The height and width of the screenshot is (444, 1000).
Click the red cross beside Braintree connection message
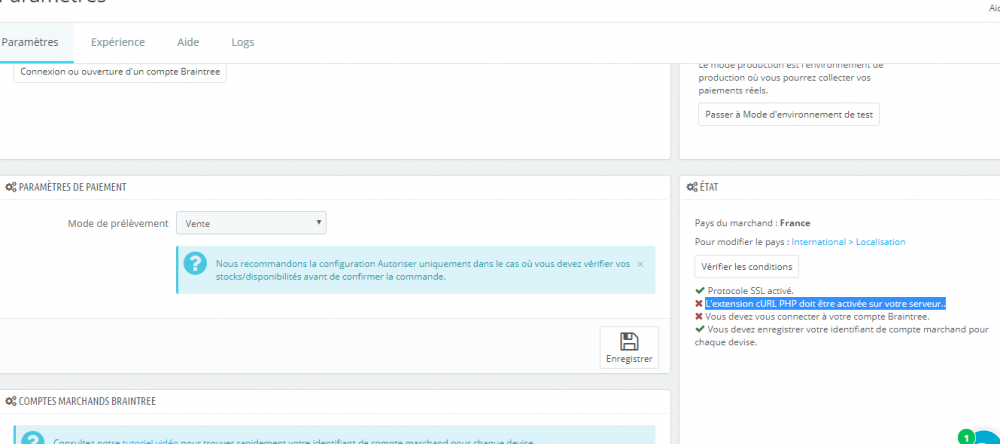(699, 316)
